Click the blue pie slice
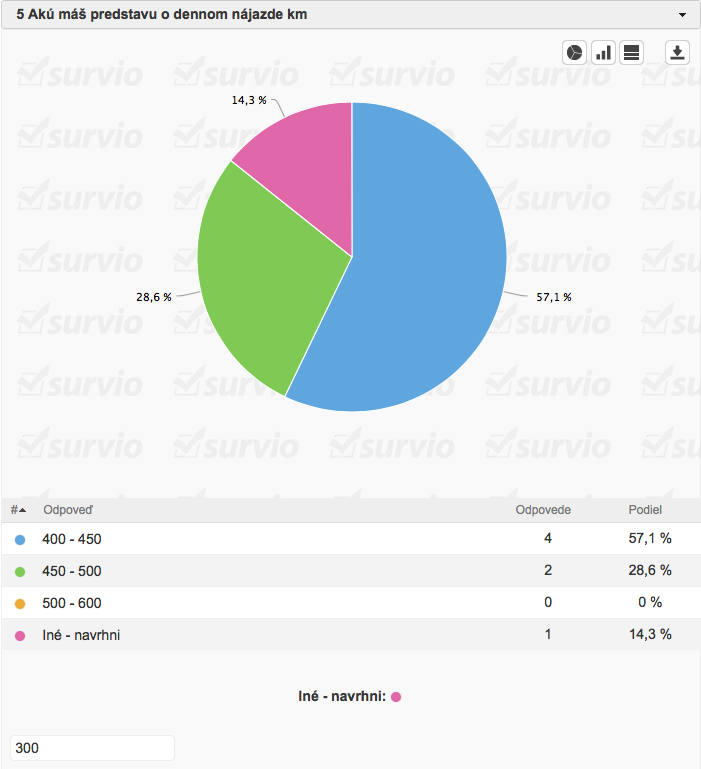 click(x=422, y=255)
